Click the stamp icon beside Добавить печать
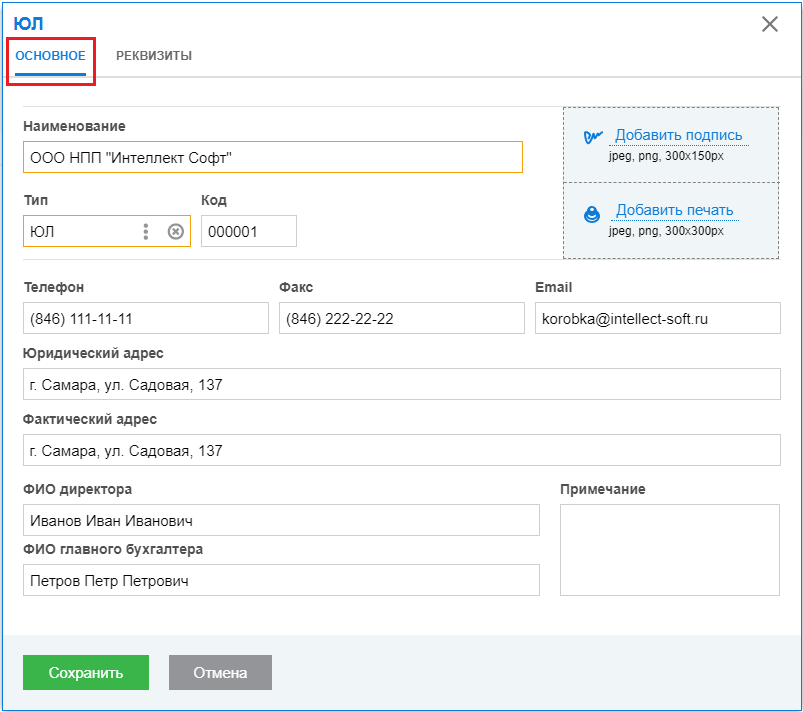 click(x=592, y=214)
